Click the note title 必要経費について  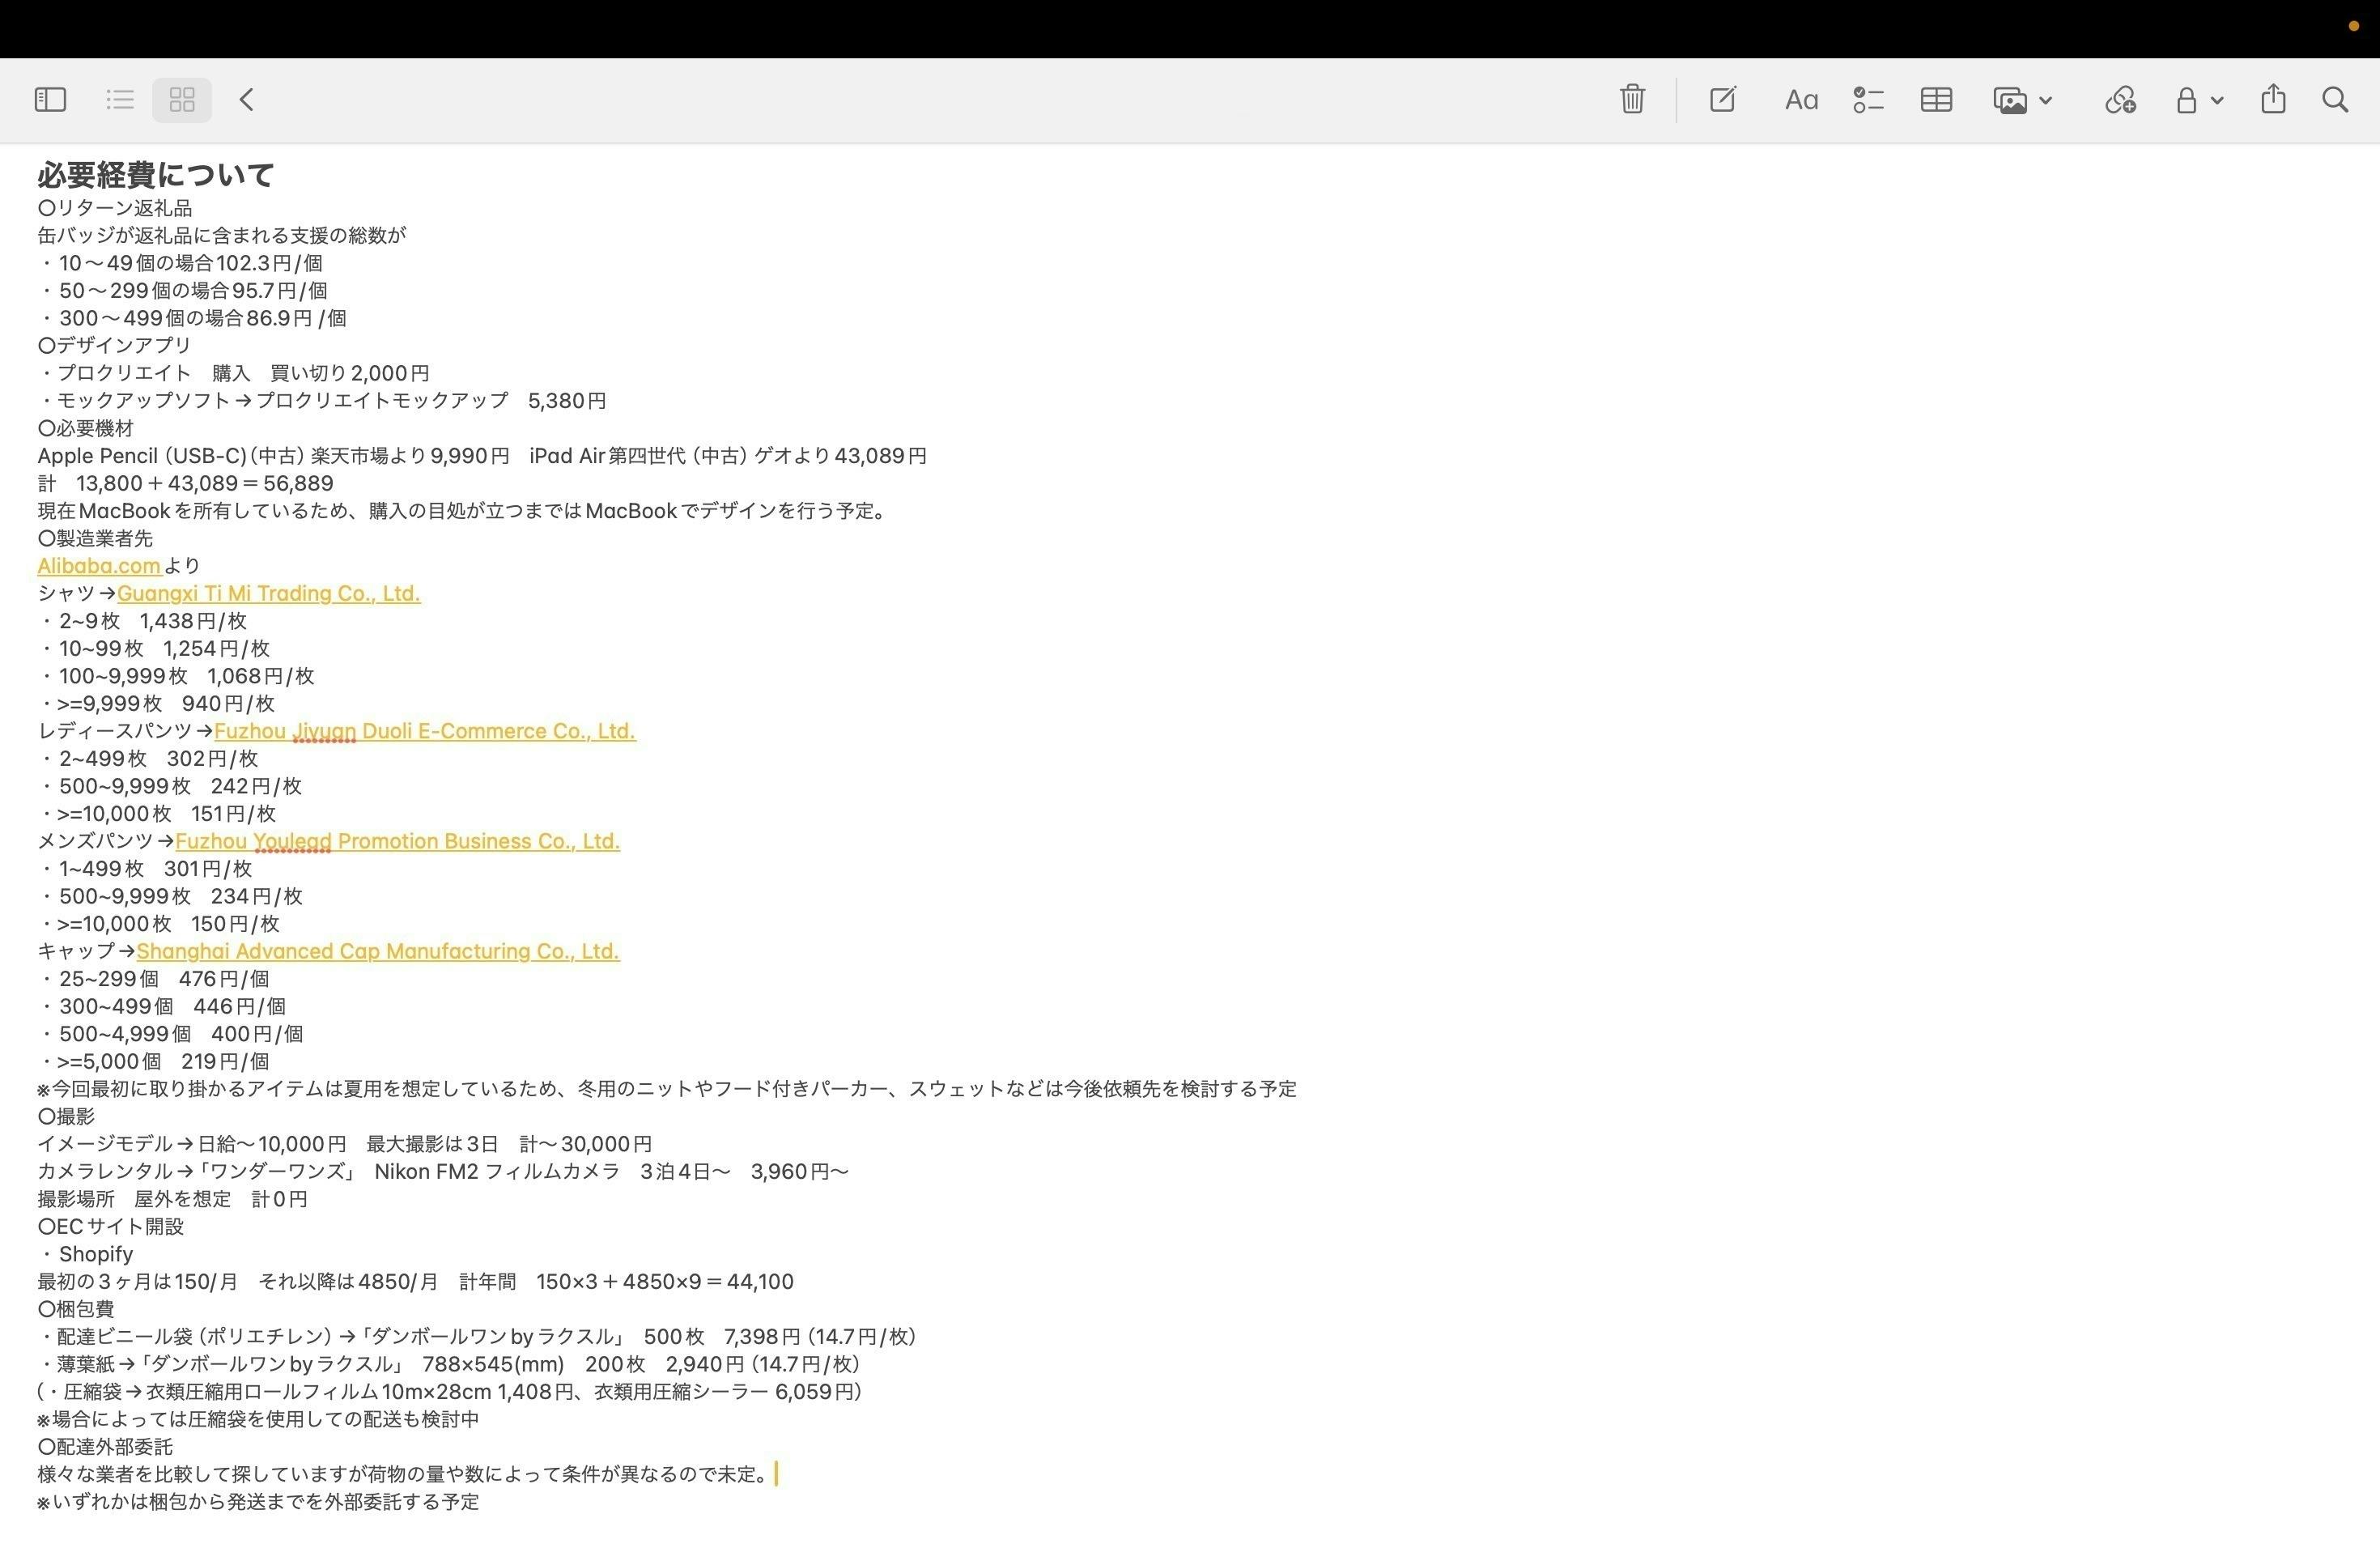click(156, 175)
